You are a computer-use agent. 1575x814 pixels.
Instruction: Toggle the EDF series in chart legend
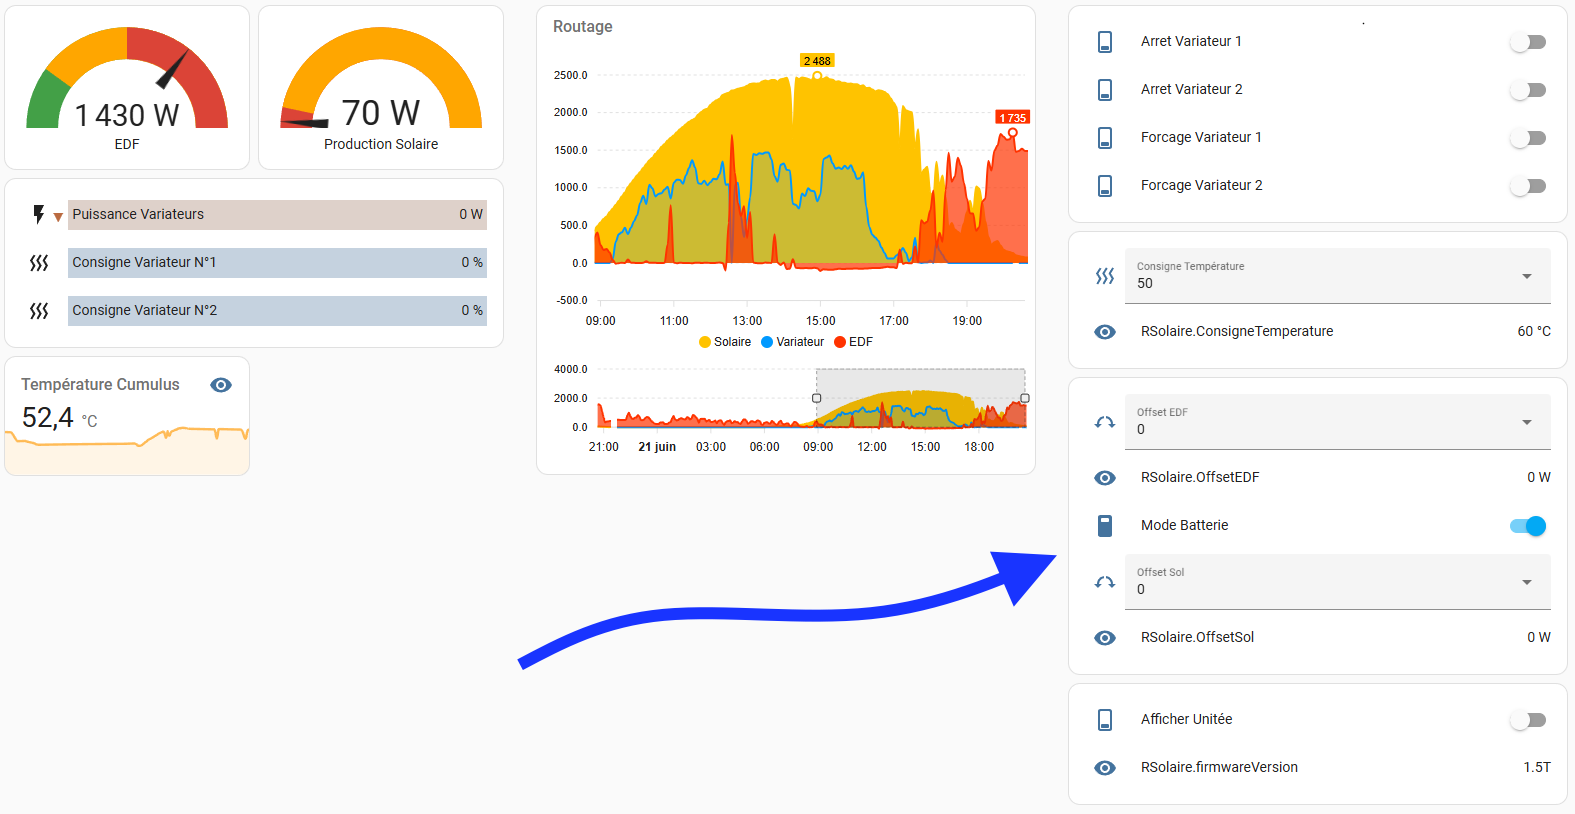tap(854, 342)
